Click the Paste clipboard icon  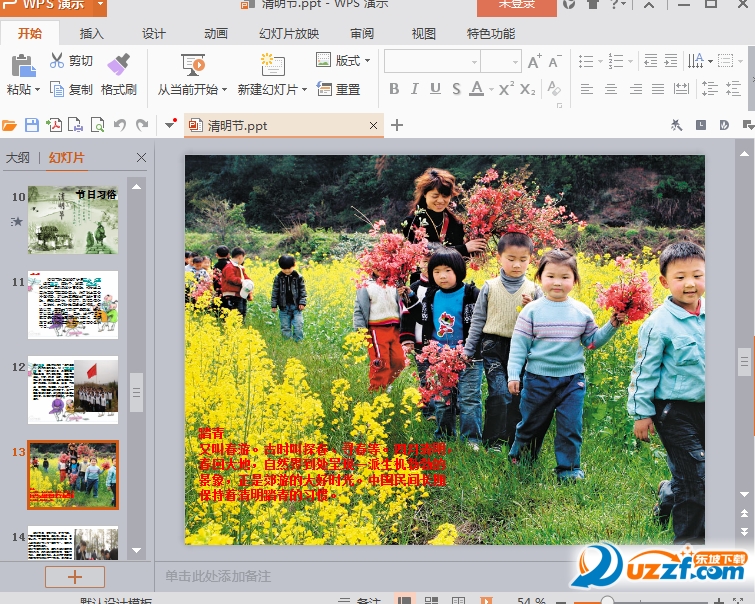pos(23,66)
